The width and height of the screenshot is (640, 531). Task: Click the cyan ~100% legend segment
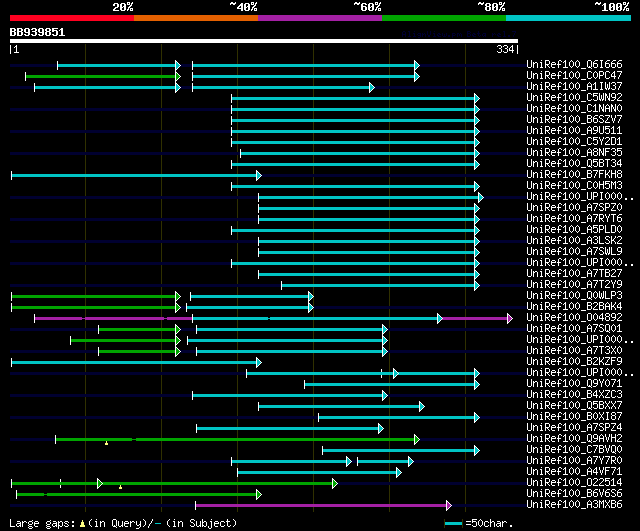[x=569, y=18]
